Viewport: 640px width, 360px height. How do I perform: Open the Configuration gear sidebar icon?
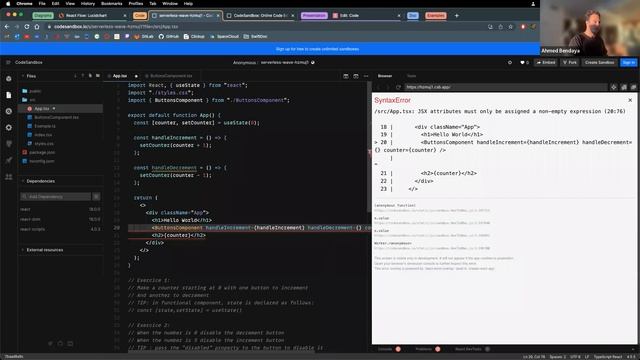(x=9, y=128)
